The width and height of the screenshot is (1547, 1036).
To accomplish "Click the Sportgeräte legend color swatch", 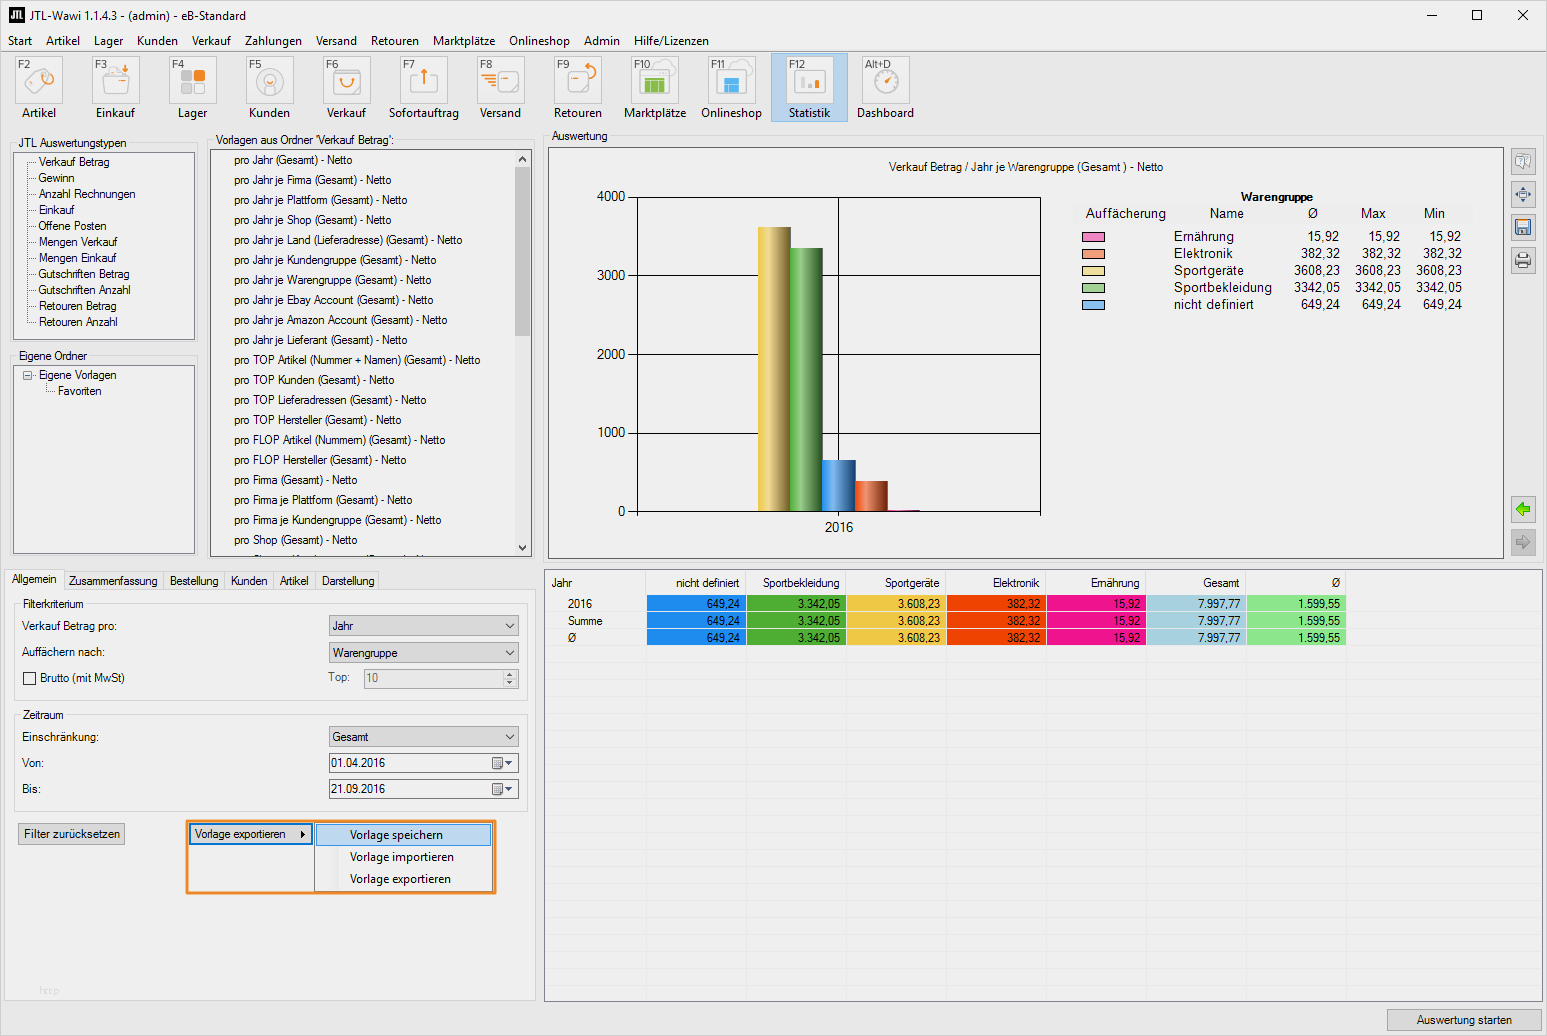I will point(1093,271).
